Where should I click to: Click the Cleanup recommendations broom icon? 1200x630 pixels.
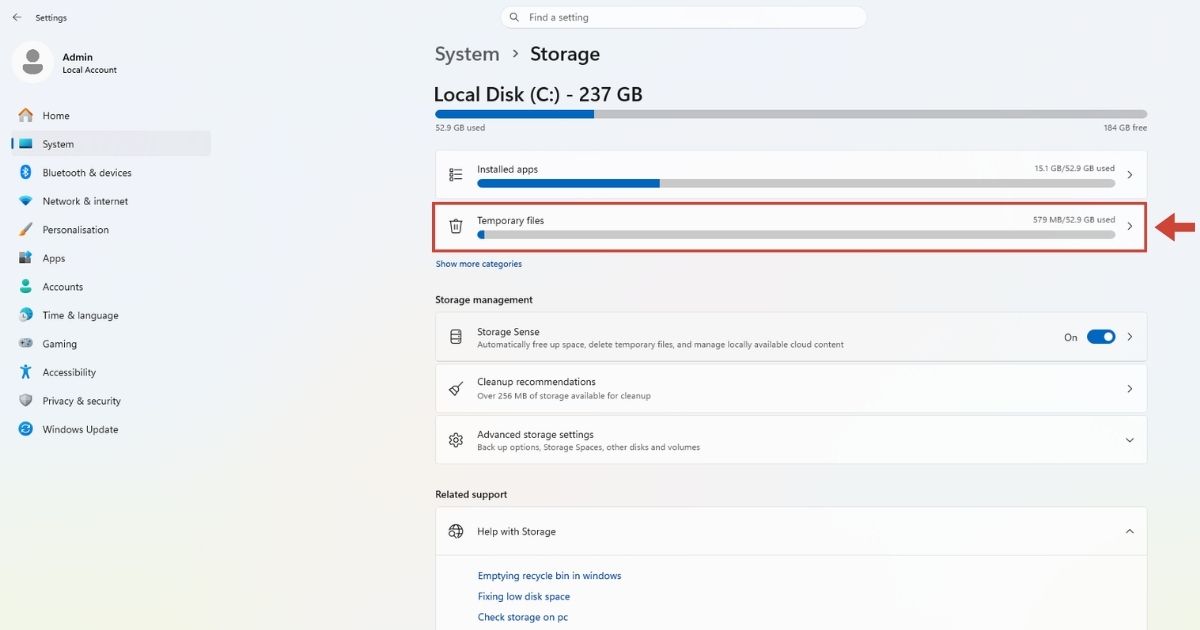456,388
